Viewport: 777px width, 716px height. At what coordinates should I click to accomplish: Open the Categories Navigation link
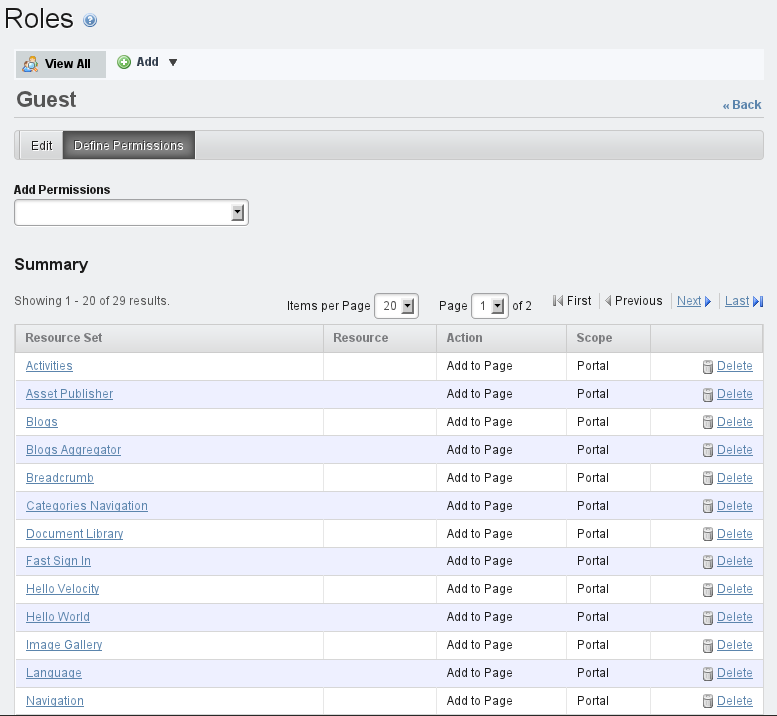[87, 505]
